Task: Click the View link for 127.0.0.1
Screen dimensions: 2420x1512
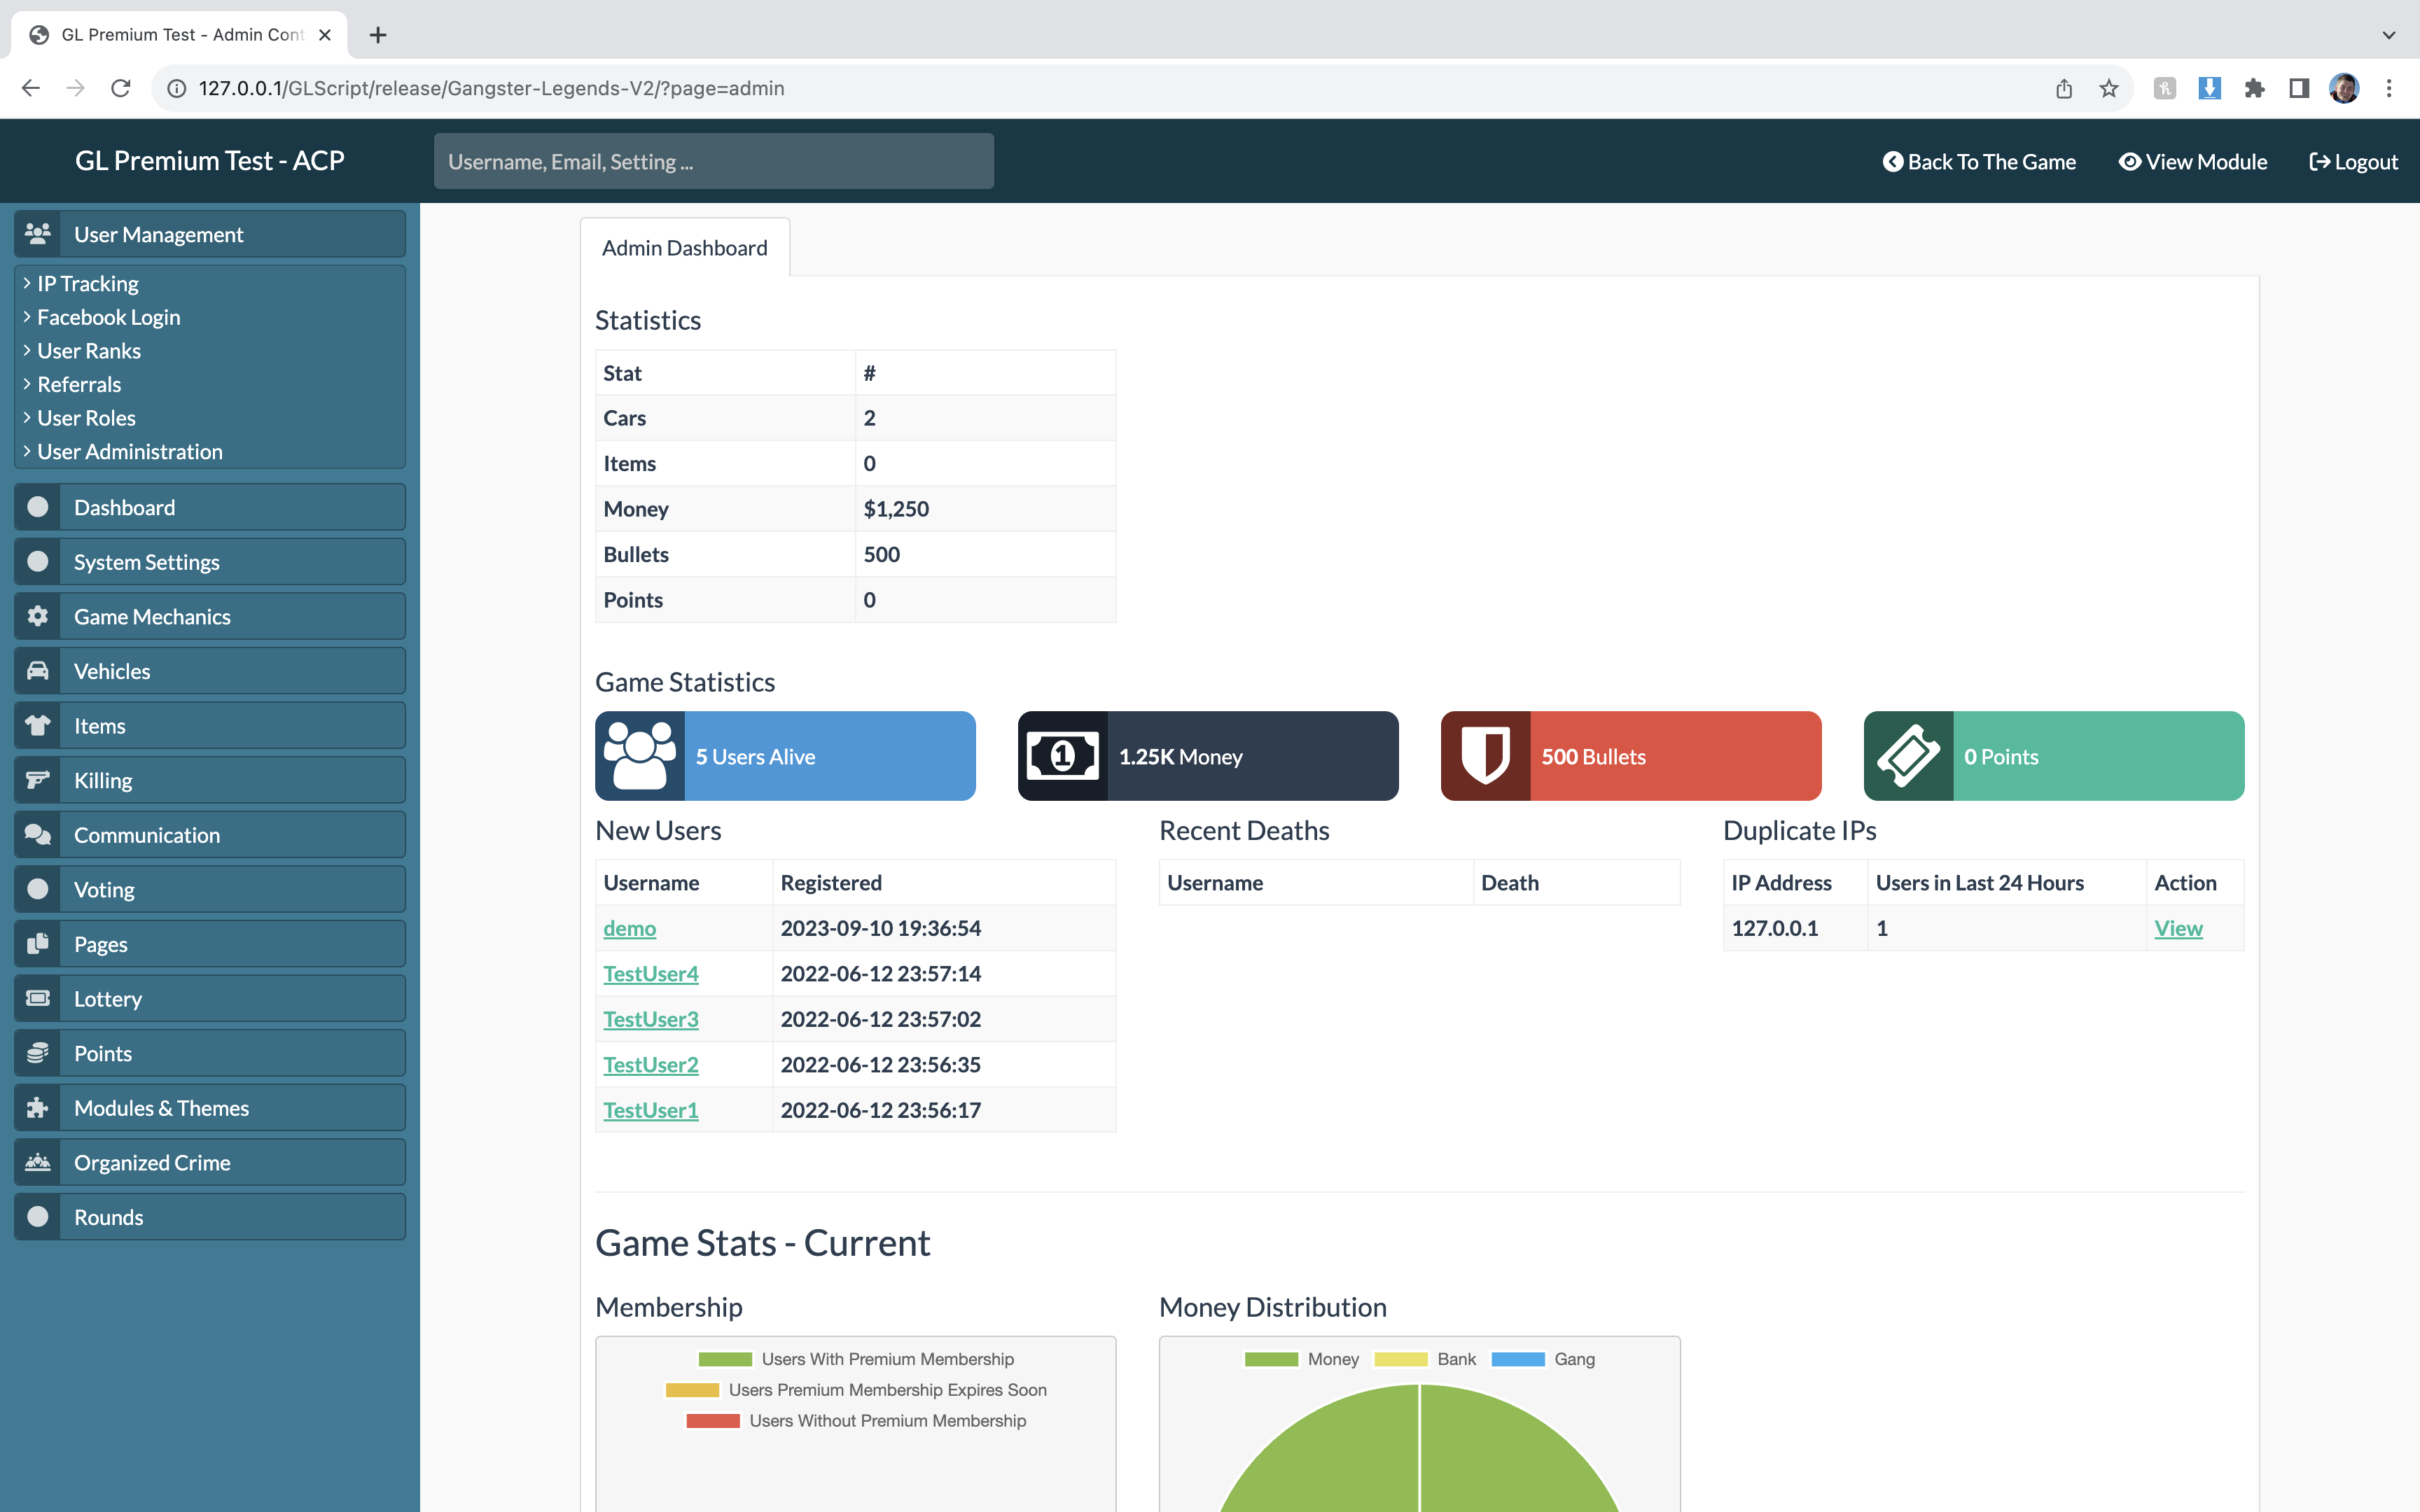Action: (2178, 928)
